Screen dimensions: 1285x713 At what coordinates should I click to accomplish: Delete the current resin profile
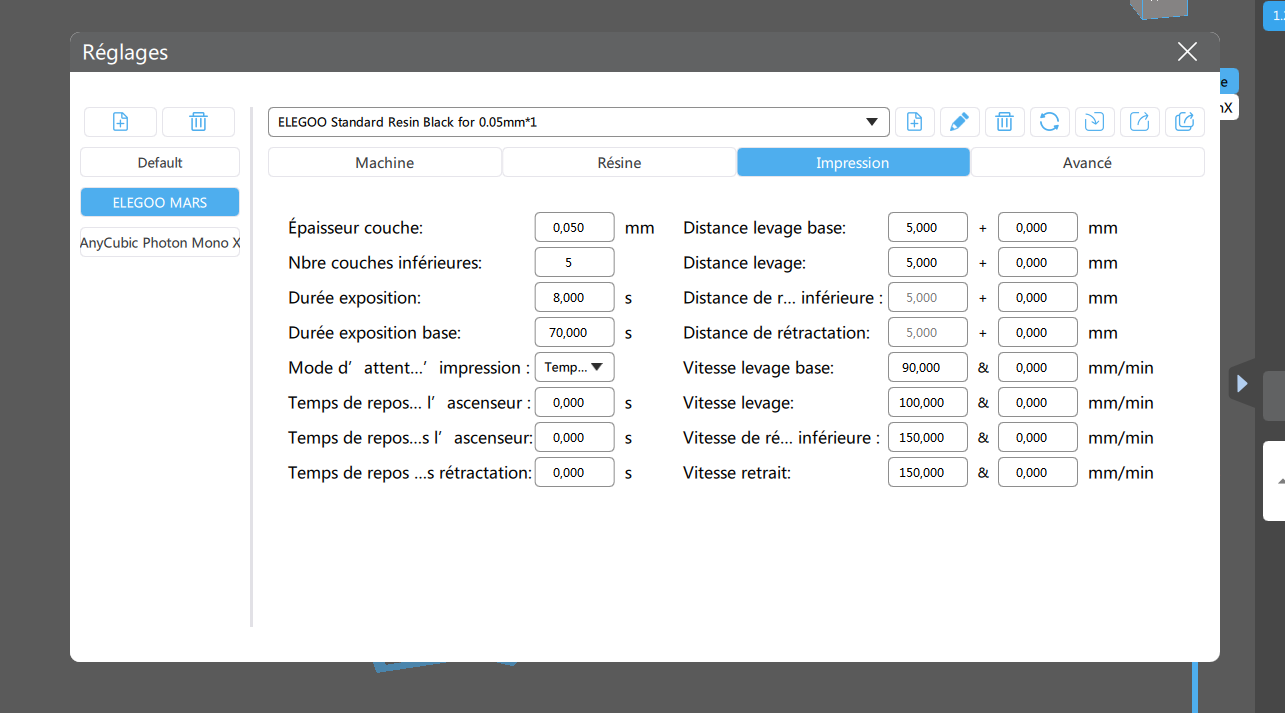tap(1004, 122)
